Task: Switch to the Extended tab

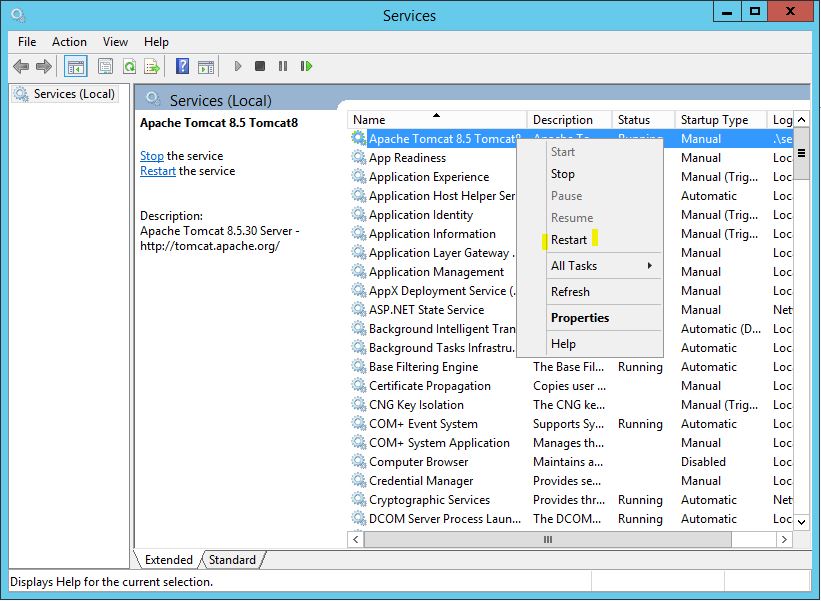Action: [x=169, y=560]
